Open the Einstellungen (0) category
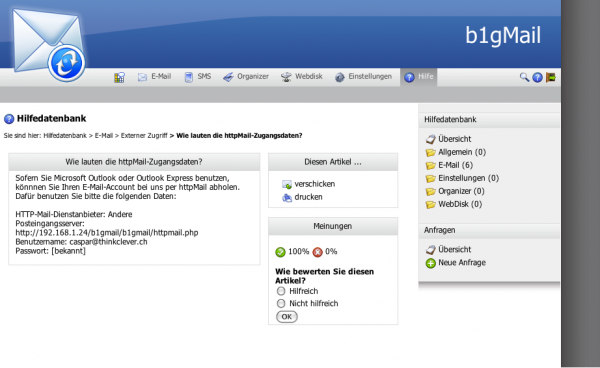 468,178
